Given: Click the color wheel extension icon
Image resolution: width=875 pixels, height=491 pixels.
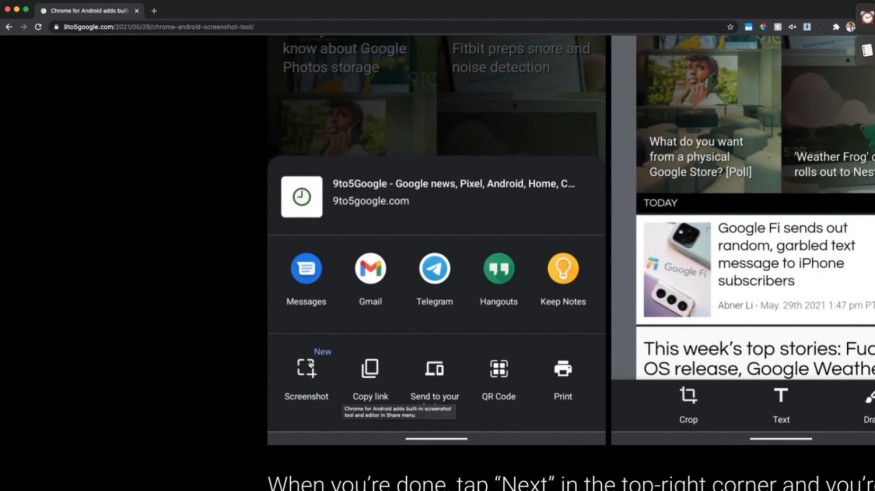Looking at the screenshot, I should [x=763, y=27].
